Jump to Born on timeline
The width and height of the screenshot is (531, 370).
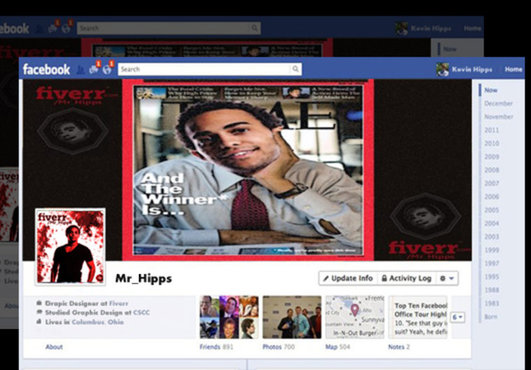click(491, 317)
